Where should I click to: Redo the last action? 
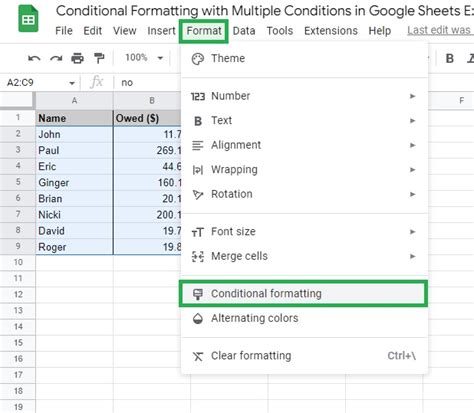click(x=56, y=58)
